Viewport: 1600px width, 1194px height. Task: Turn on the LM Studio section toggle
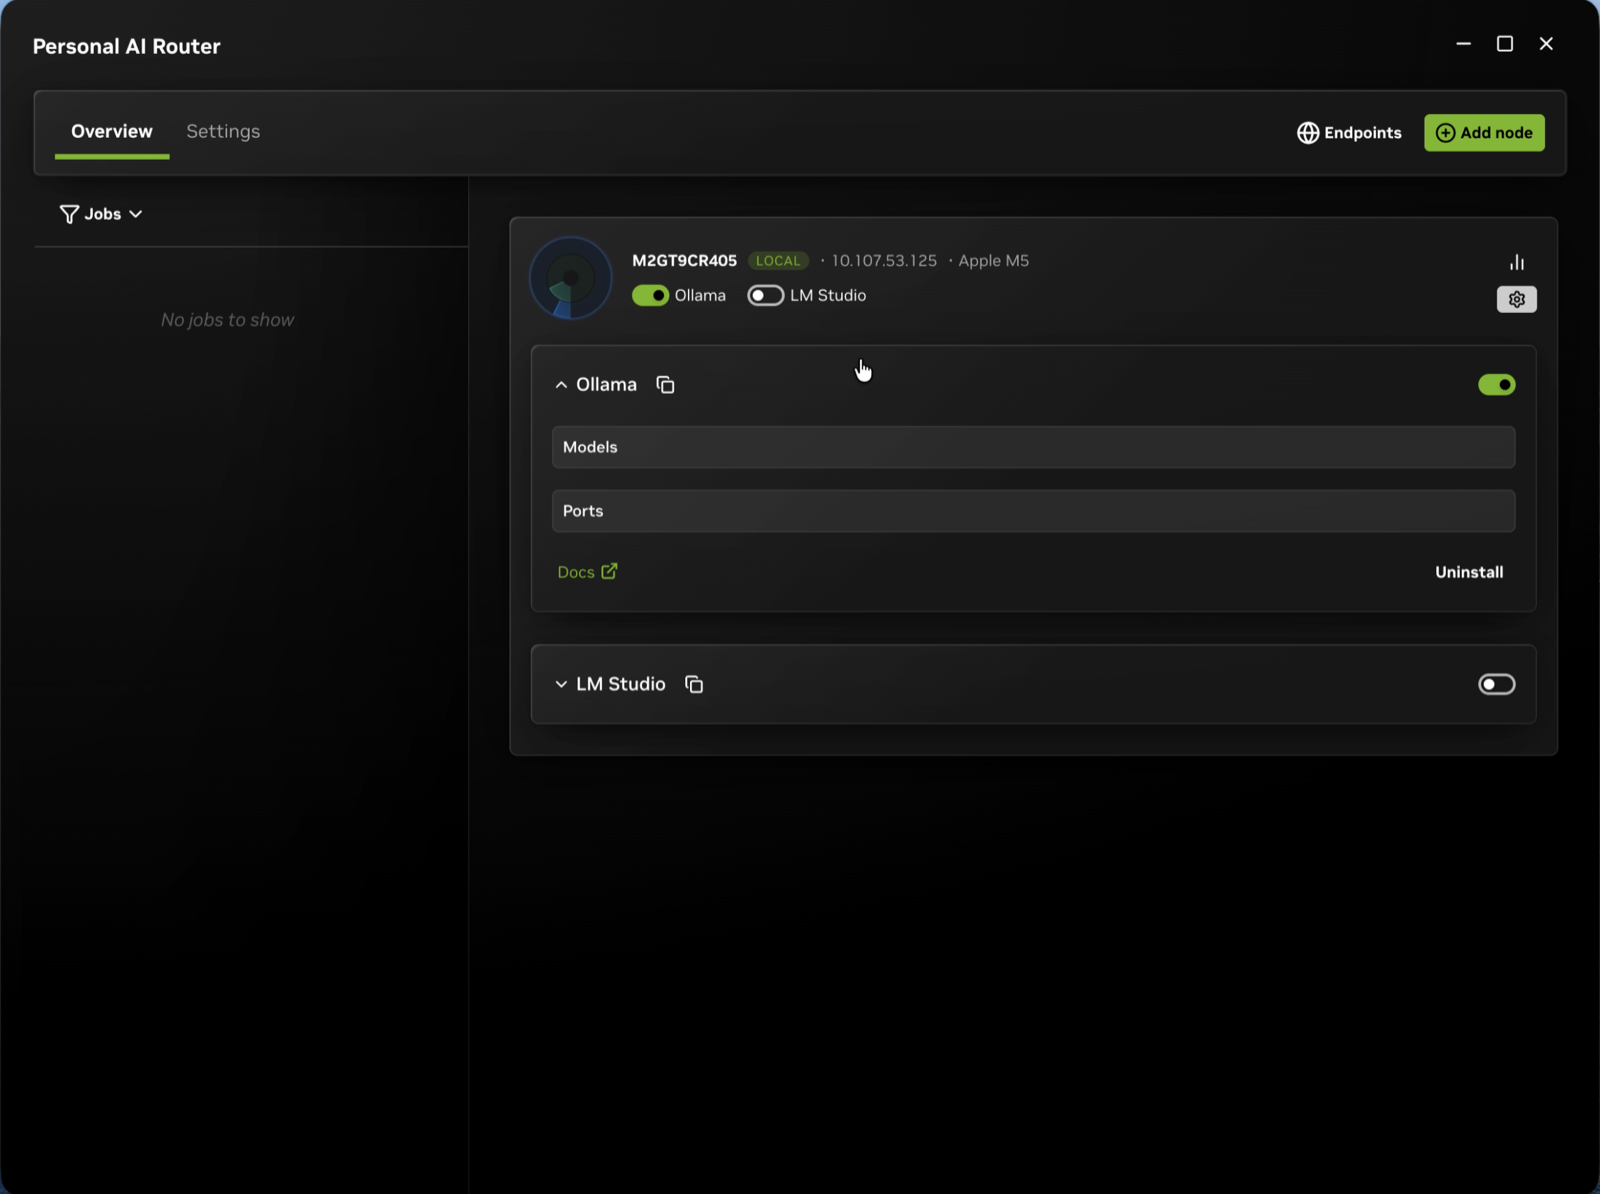(1497, 684)
